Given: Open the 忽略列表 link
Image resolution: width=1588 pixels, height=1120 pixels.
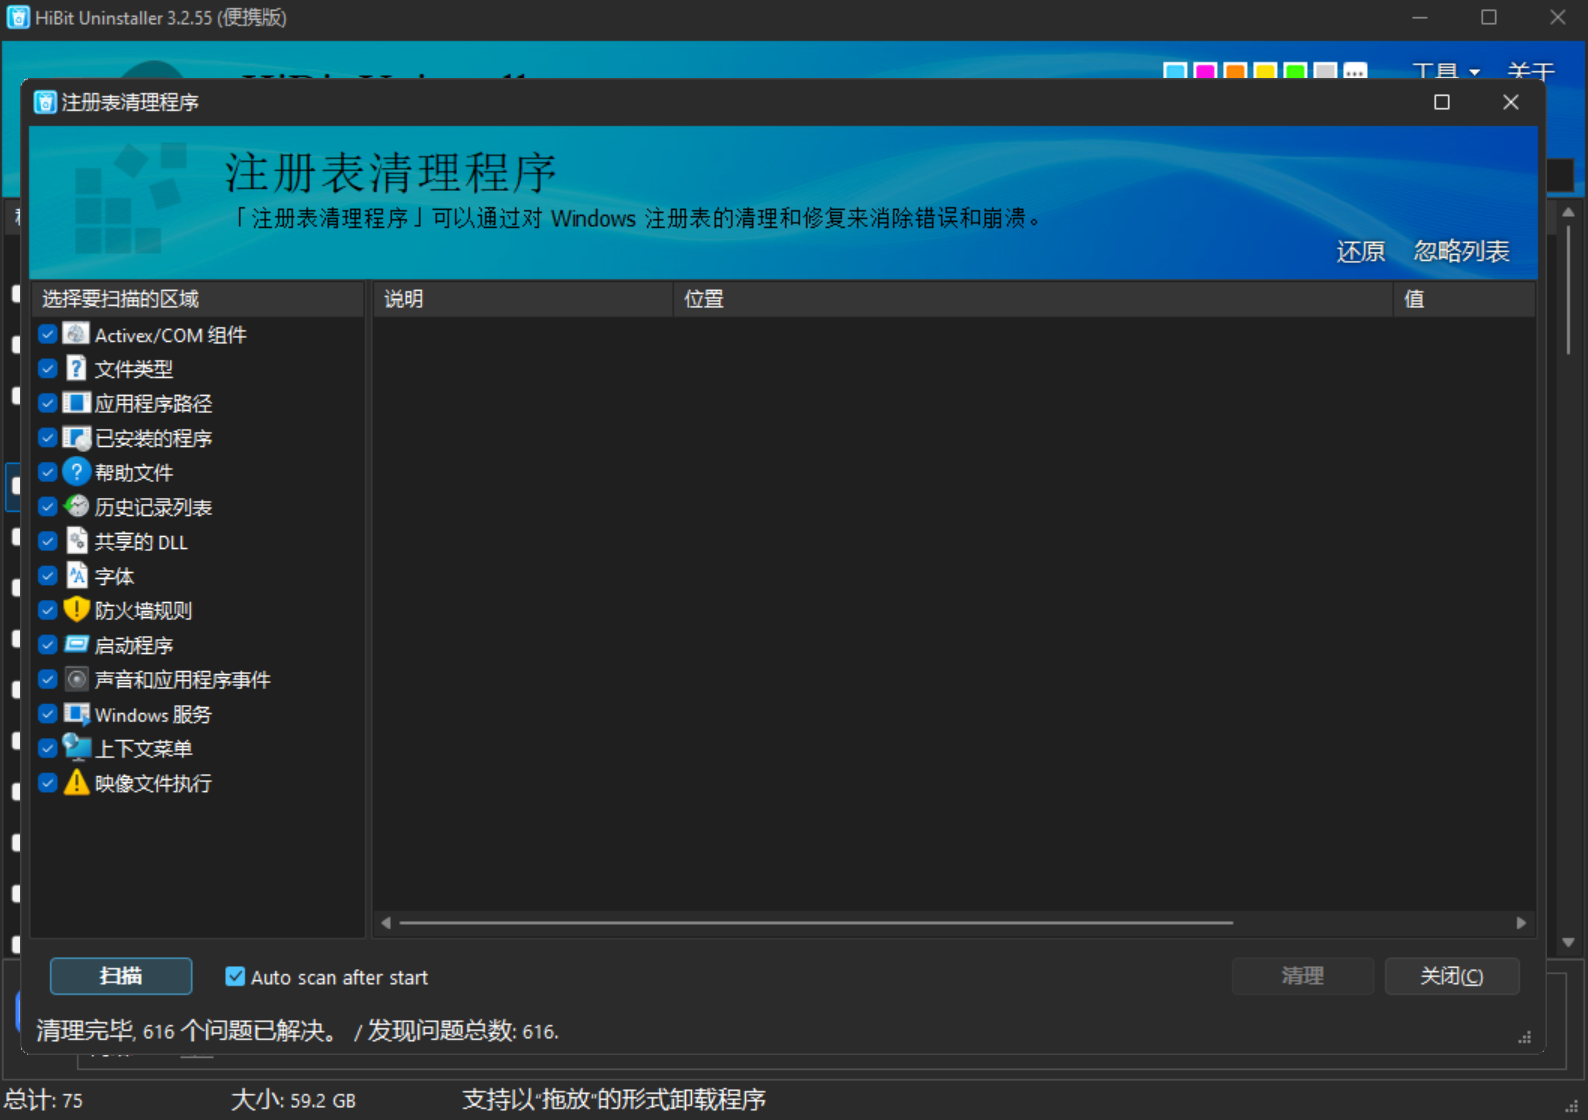Looking at the screenshot, I should tap(1461, 251).
